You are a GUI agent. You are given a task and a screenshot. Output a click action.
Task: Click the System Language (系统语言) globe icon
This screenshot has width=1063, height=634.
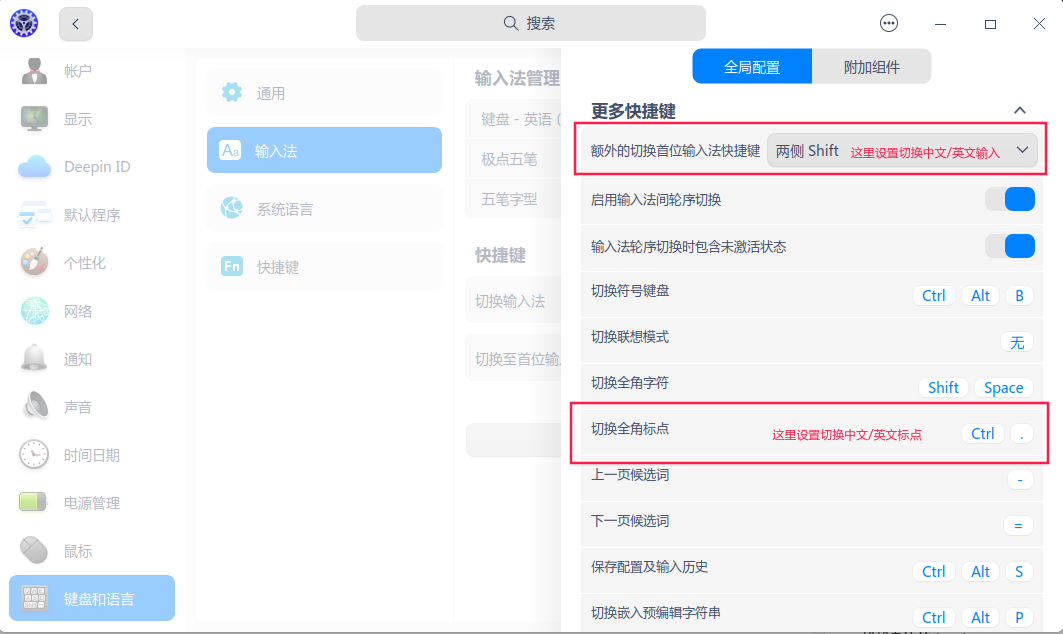232,207
